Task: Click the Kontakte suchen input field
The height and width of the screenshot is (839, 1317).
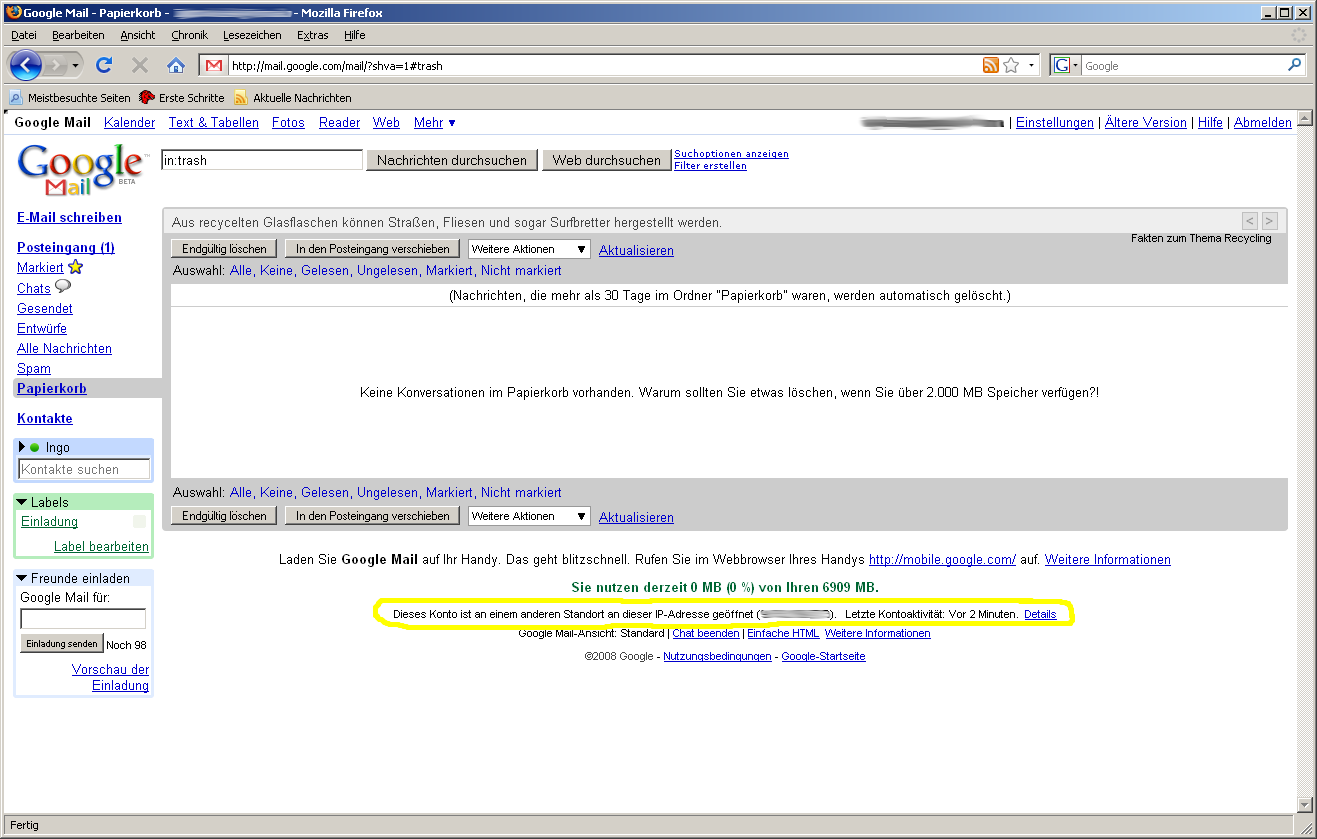Action: click(x=84, y=469)
